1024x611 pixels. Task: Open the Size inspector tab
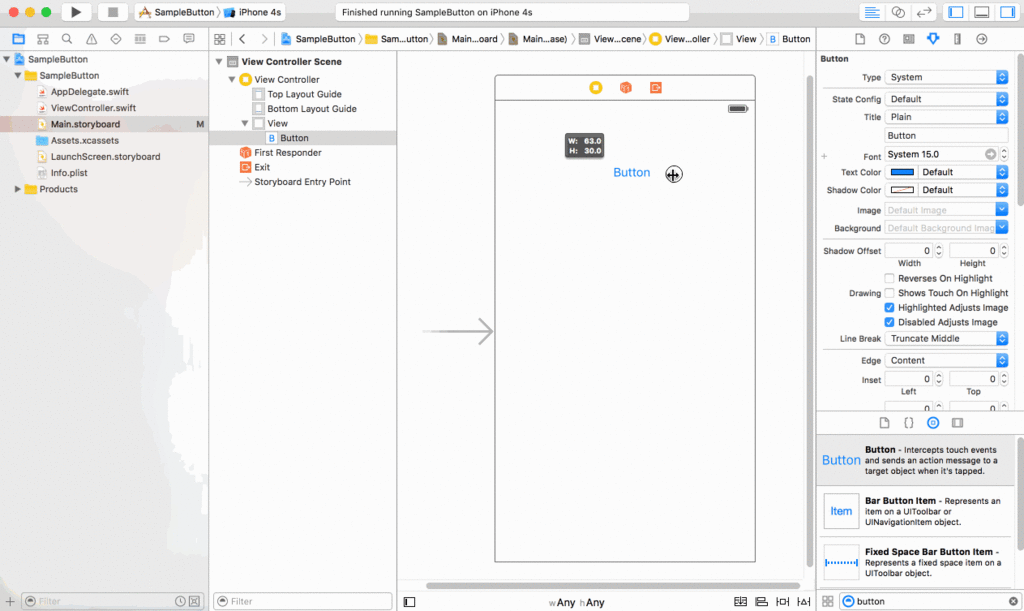tap(957, 39)
